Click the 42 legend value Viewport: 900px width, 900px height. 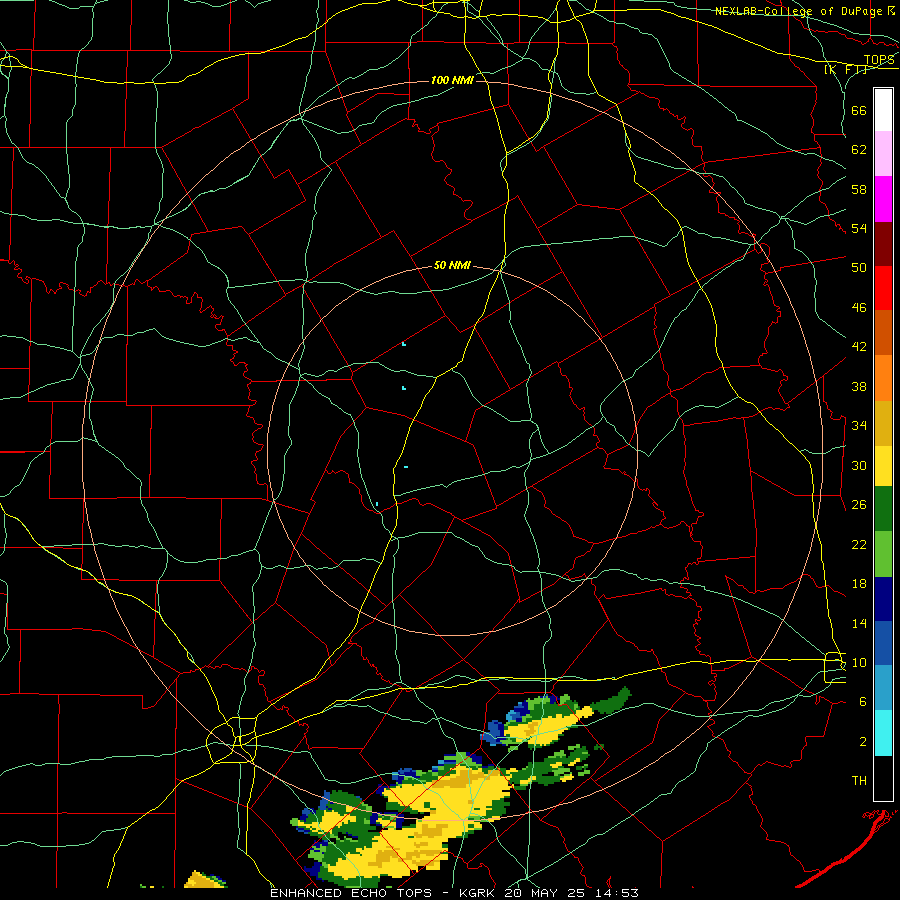(859, 346)
